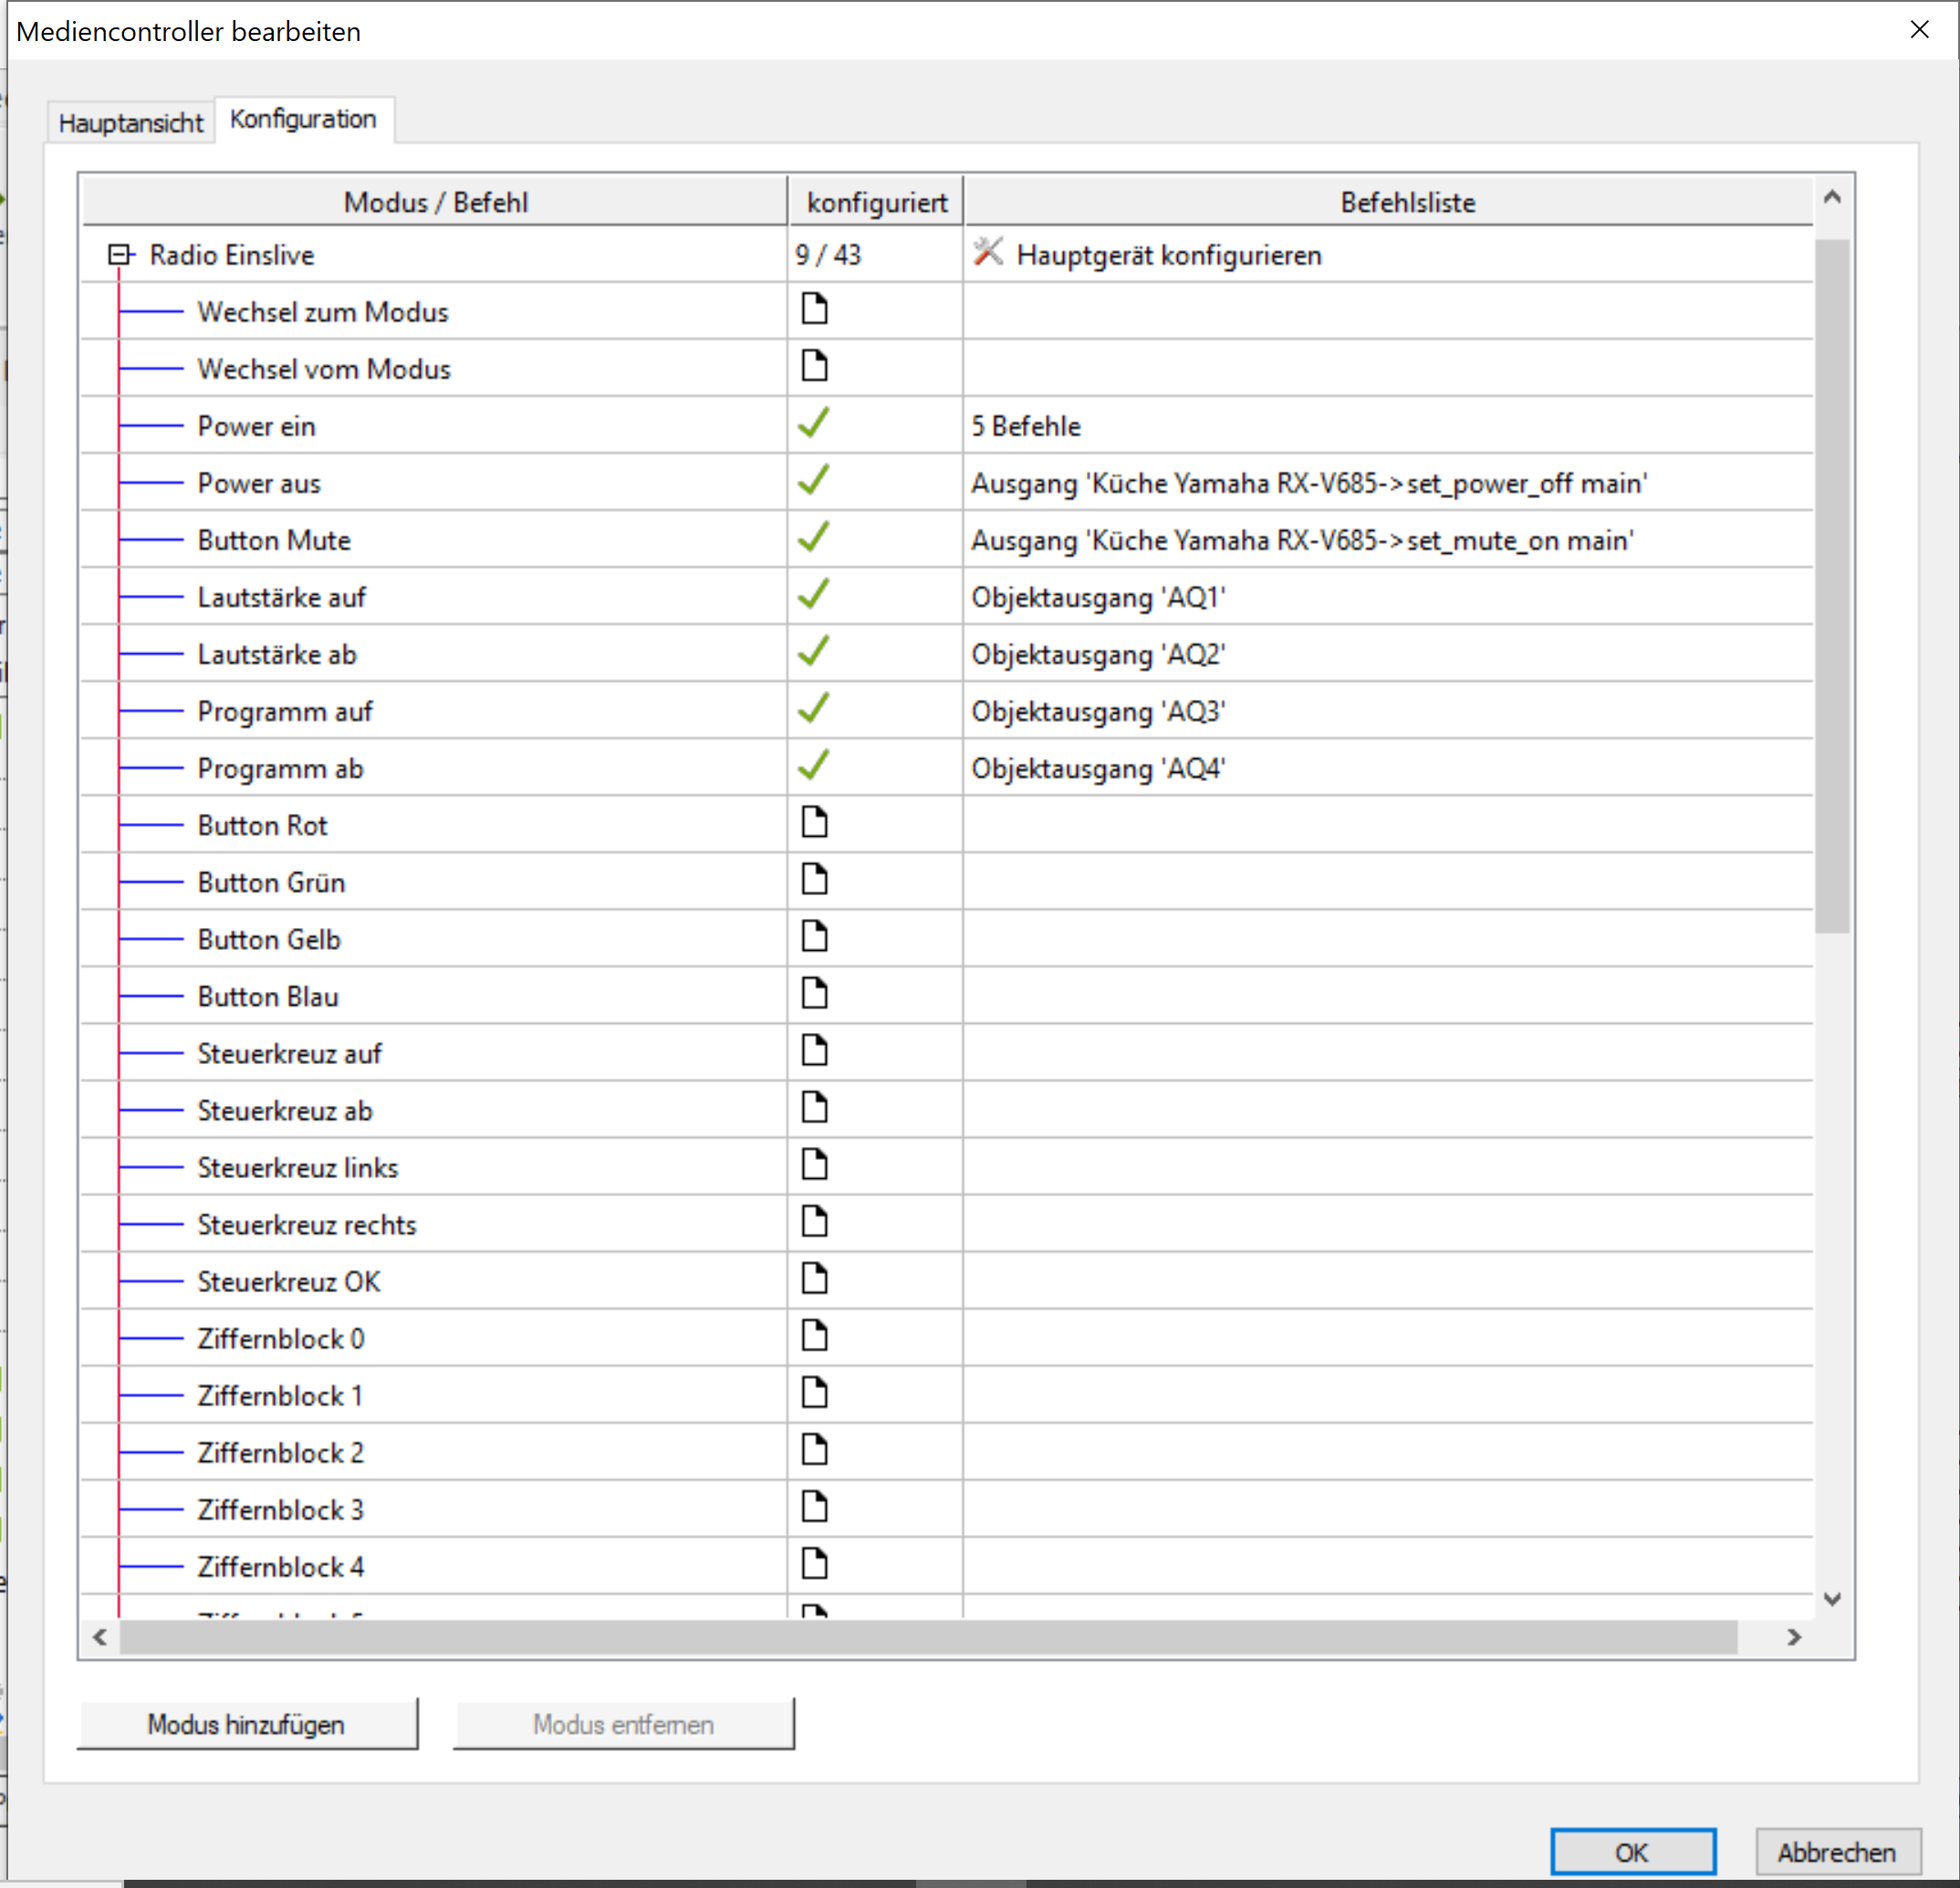Click the green checkmark for Programm ab

[814, 766]
